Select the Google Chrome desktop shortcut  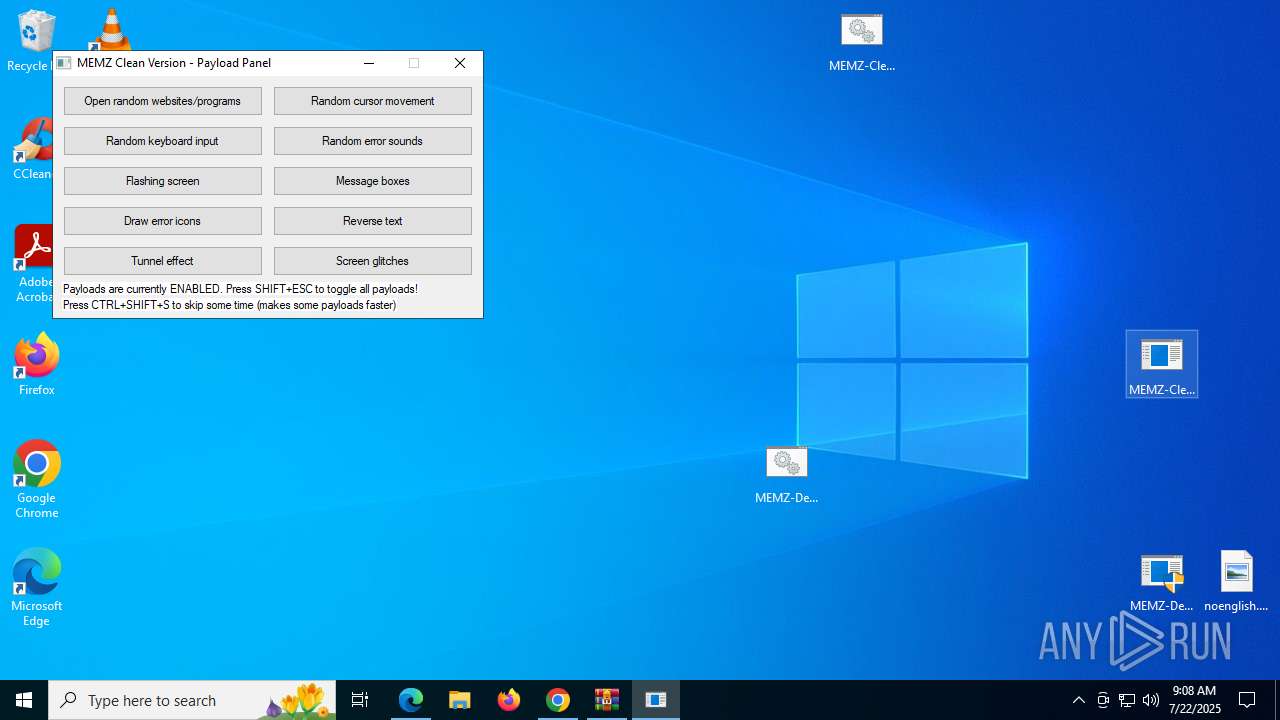(x=37, y=480)
